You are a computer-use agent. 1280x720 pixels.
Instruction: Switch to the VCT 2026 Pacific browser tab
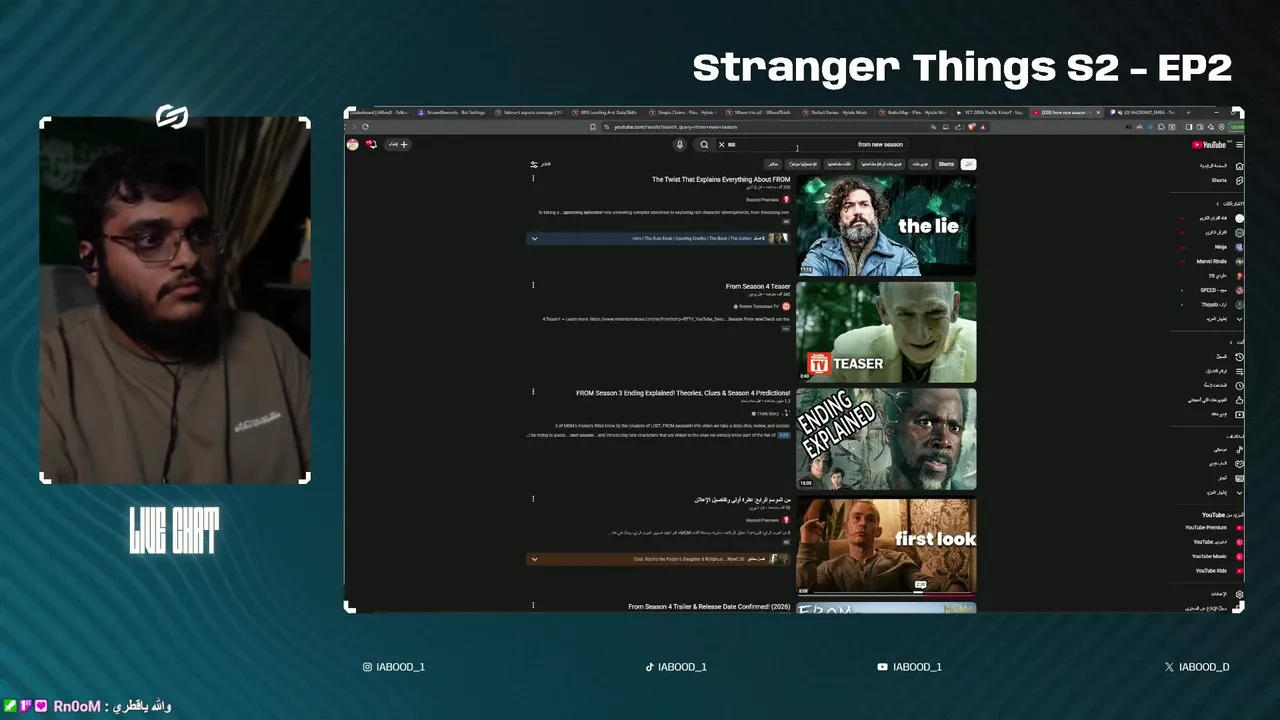[990, 113]
